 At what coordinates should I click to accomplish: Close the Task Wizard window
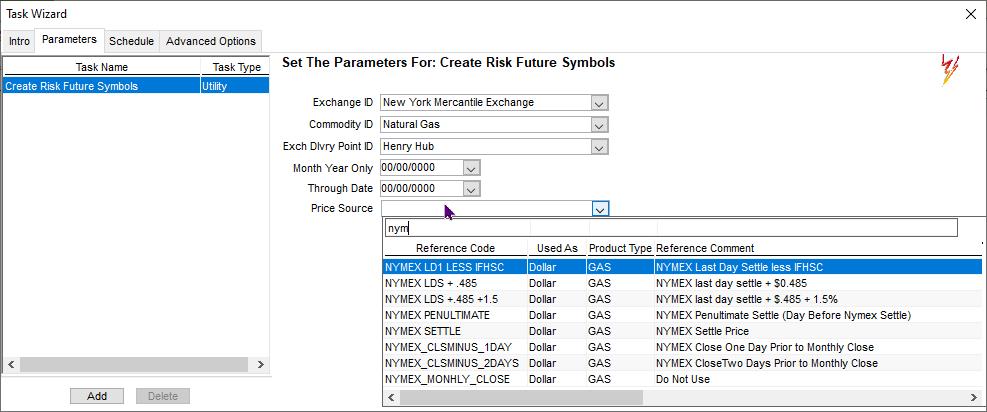[970, 14]
